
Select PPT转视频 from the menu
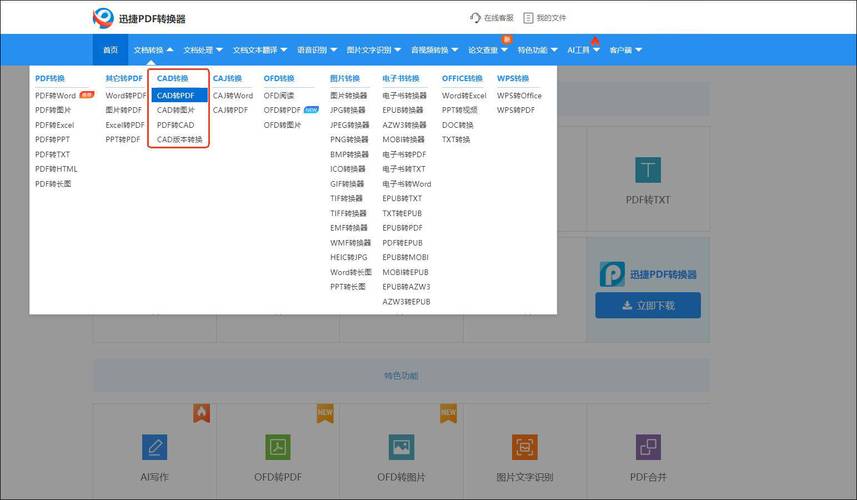(x=460, y=110)
